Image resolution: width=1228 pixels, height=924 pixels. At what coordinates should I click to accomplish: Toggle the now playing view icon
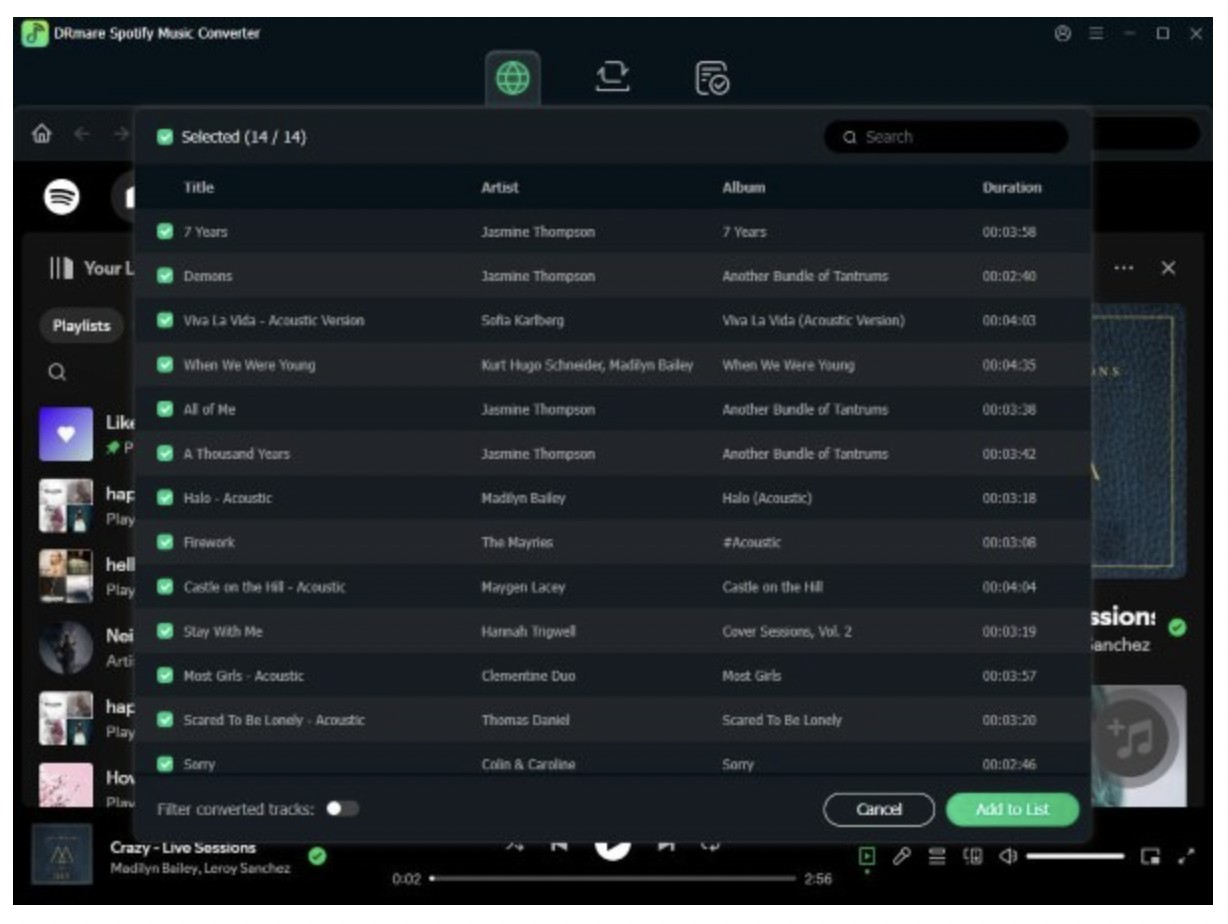point(867,856)
